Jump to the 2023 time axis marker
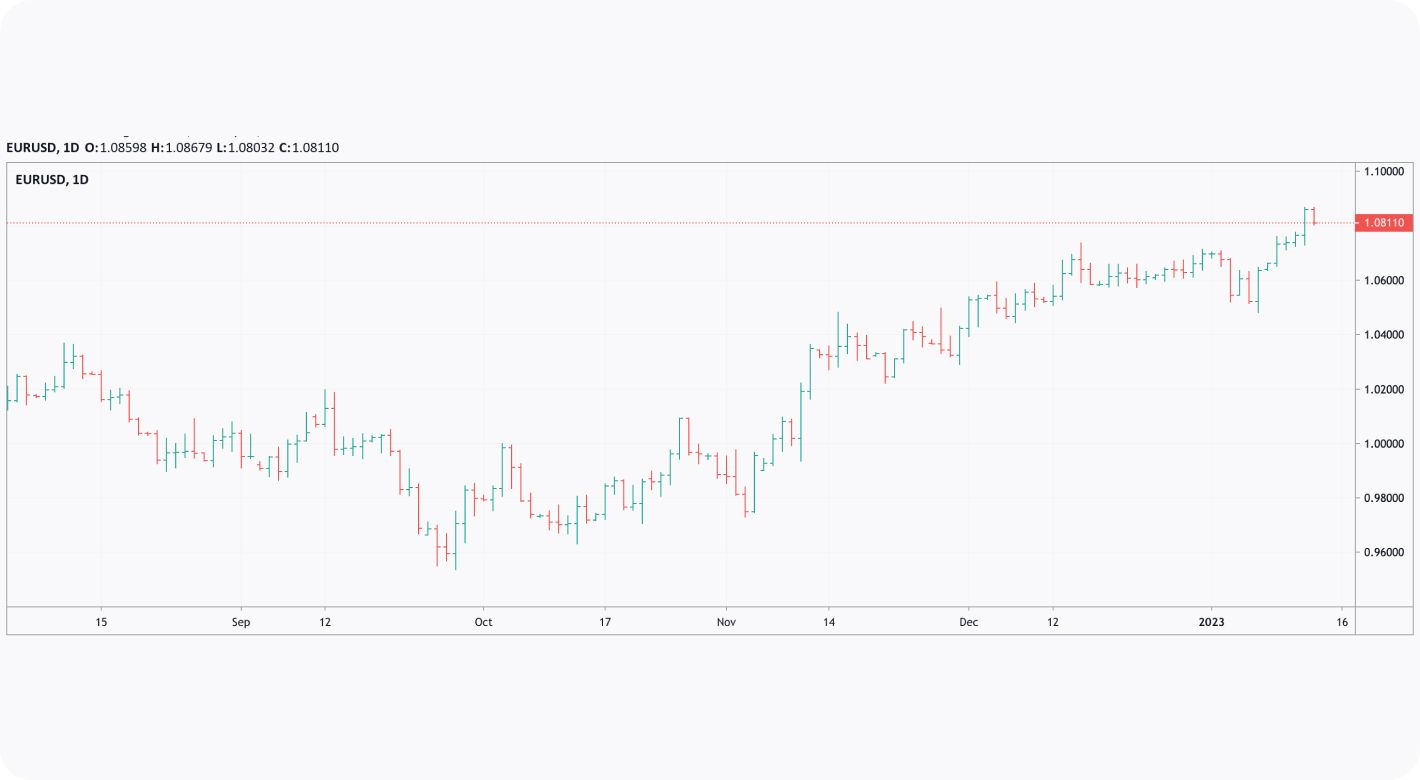1420x780 pixels. pyautogui.click(x=1211, y=622)
